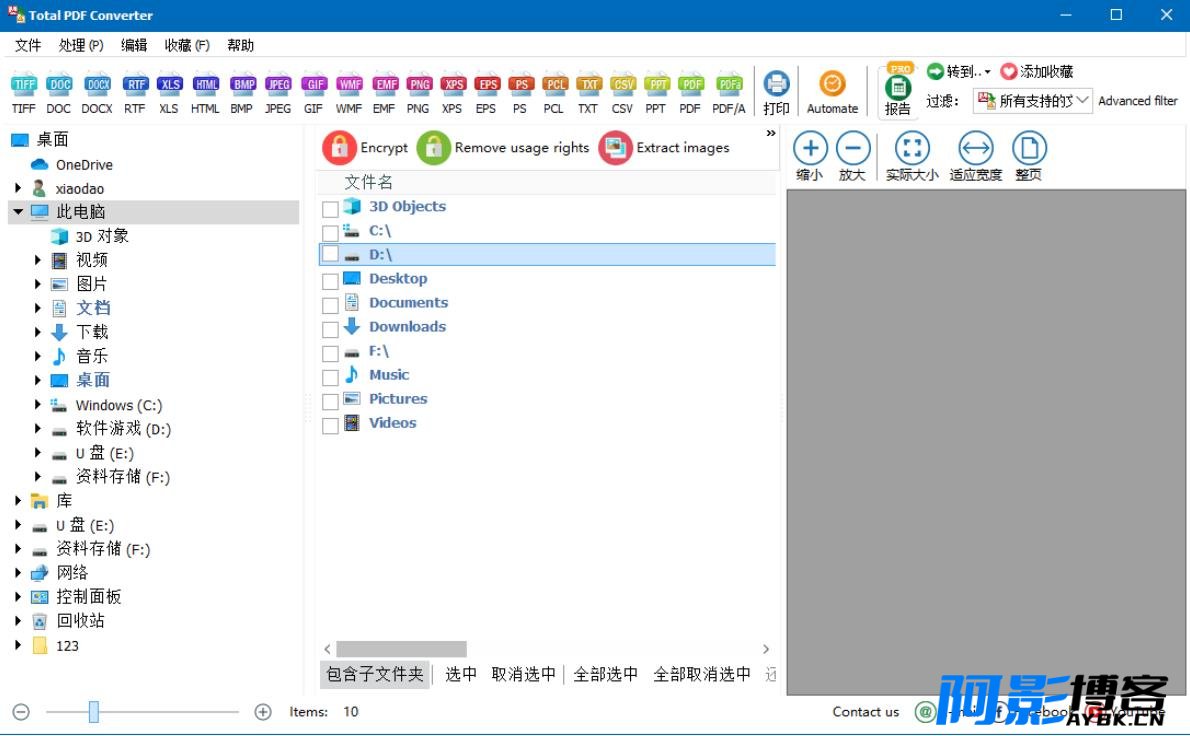Image resolution: width=1190 pixels, height=736 pixels.
Task: Click the Advanced filter link
Action: pos(1138,101)
